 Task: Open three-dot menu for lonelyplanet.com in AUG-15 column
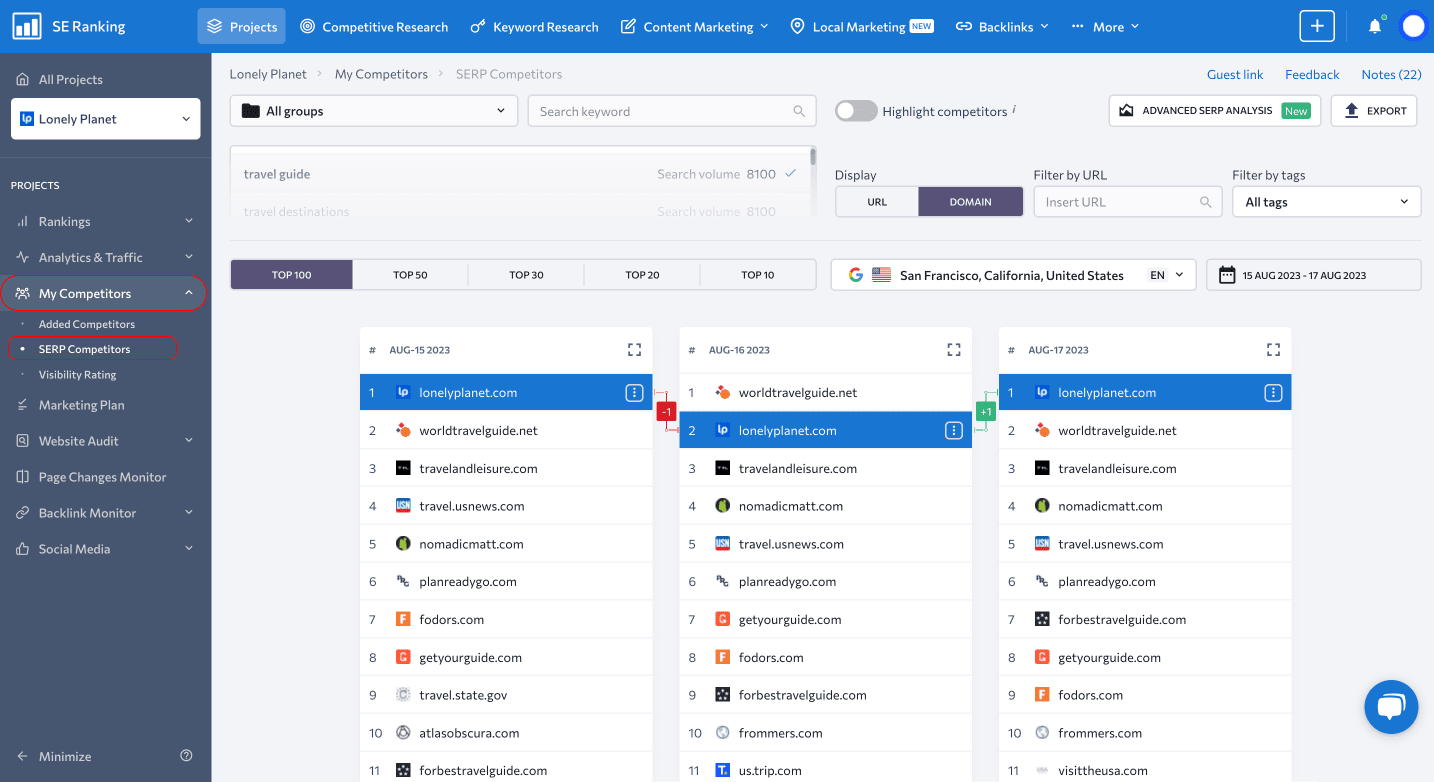point(634,393)
